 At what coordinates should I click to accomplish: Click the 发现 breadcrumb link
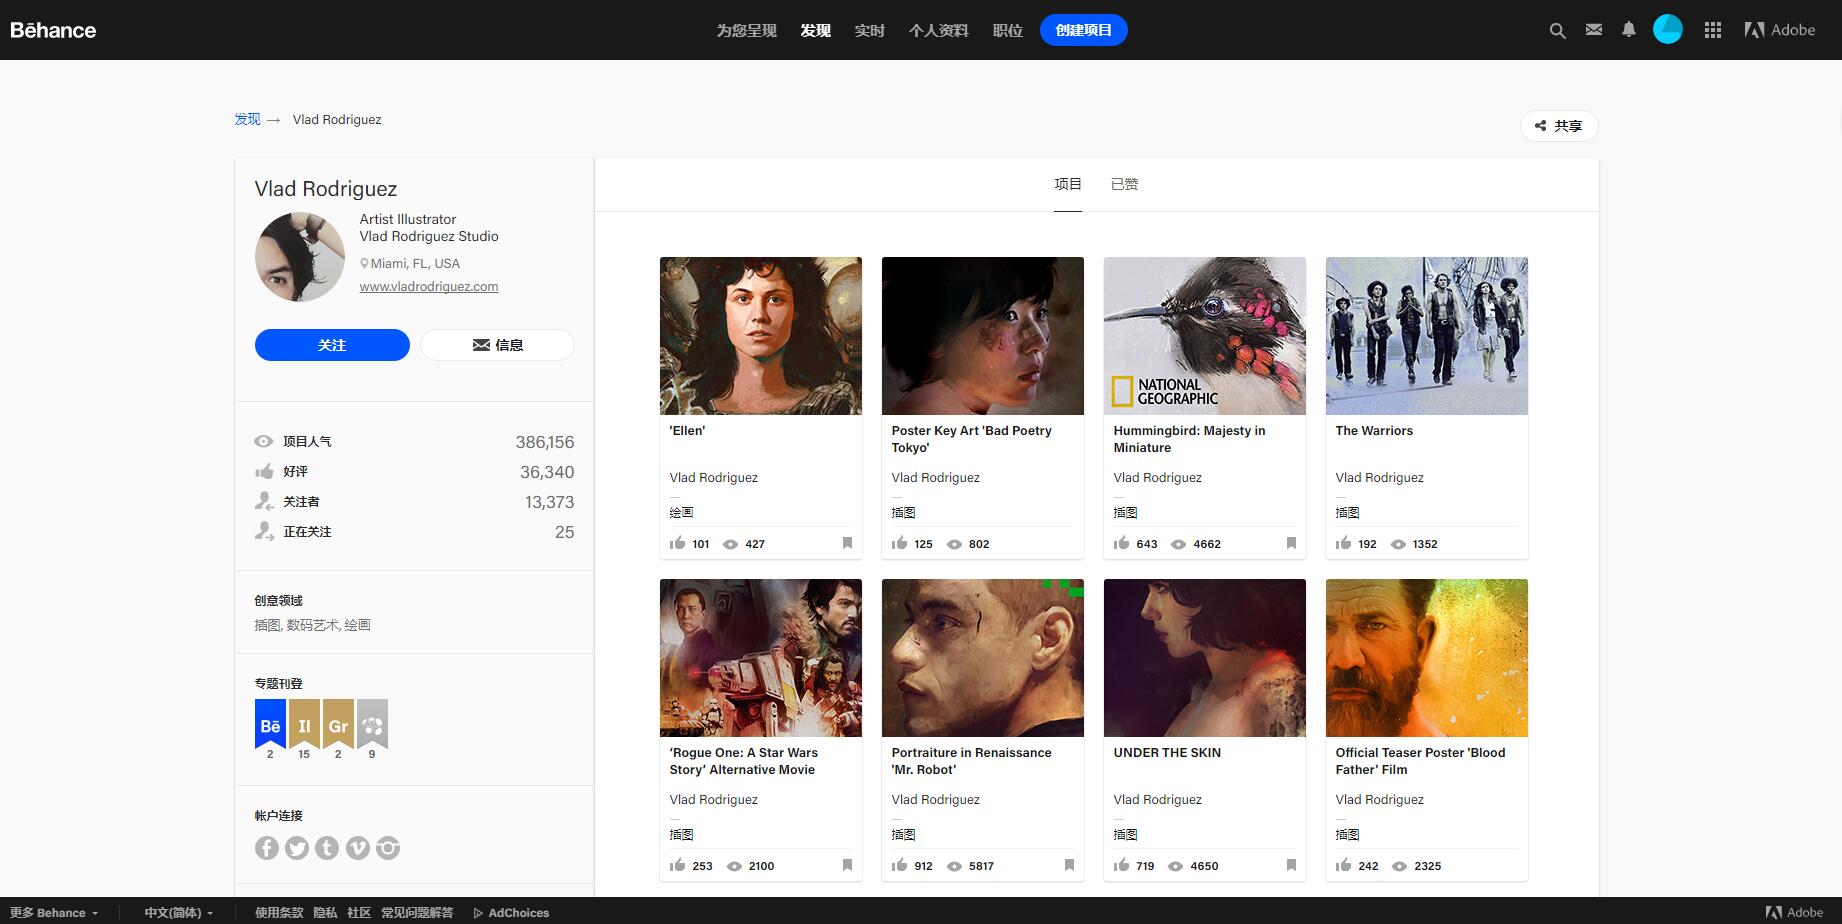coord(247,119)
